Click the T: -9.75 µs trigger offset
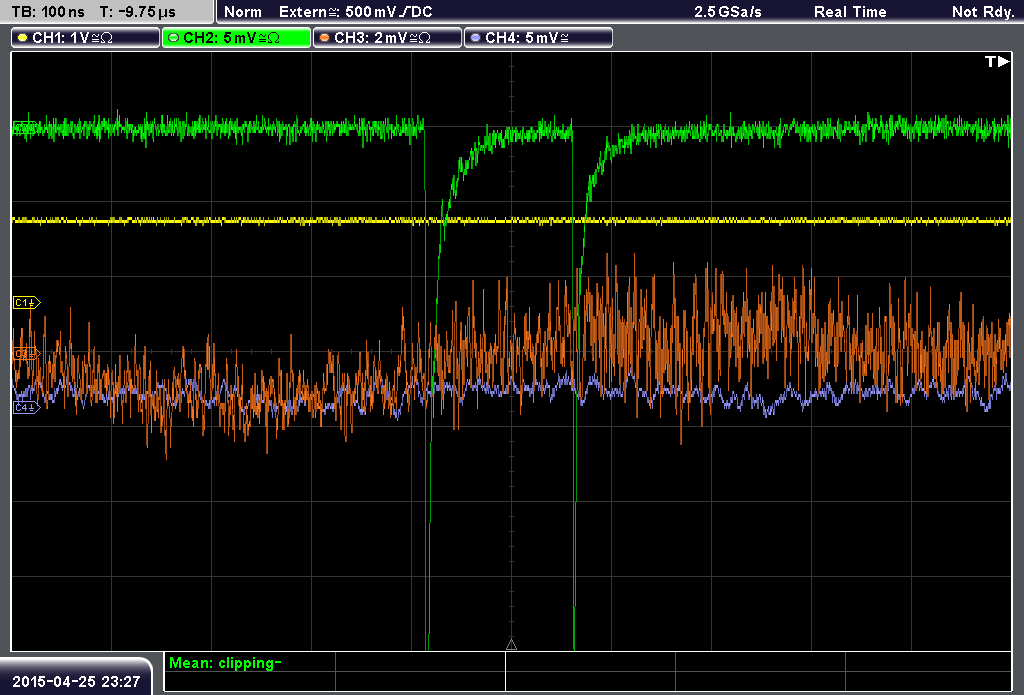Image resolution: width=1024 pixels, height=695 pixels. 137,12
